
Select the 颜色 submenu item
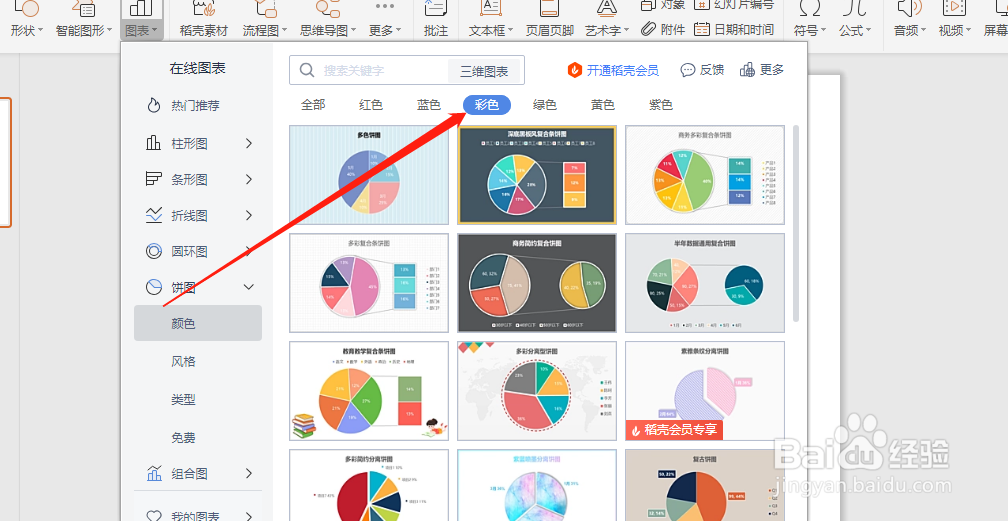pos(198,323)
